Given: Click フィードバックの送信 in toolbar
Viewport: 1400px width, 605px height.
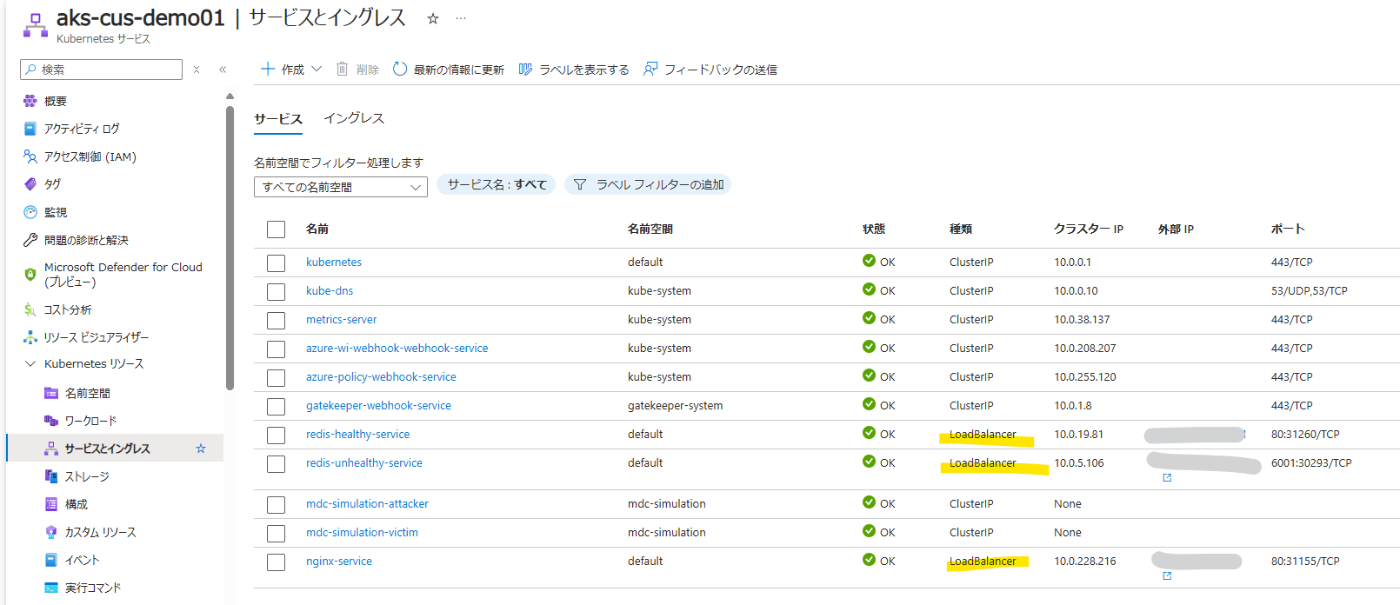Looking at the screenshot, I should pyautogui.click(x=710, y=69).
